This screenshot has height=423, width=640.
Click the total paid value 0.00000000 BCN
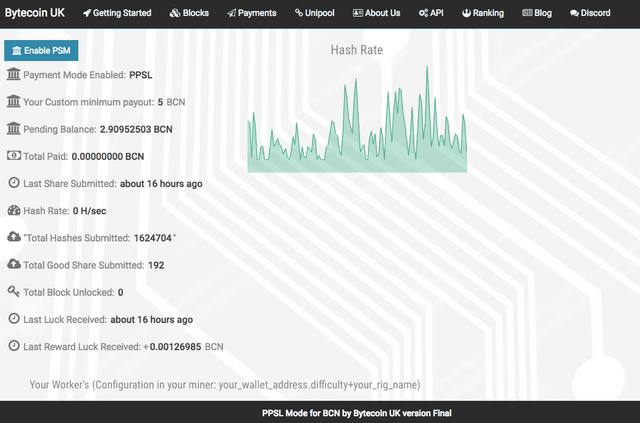pyautogui.click(x=108, y=156)
